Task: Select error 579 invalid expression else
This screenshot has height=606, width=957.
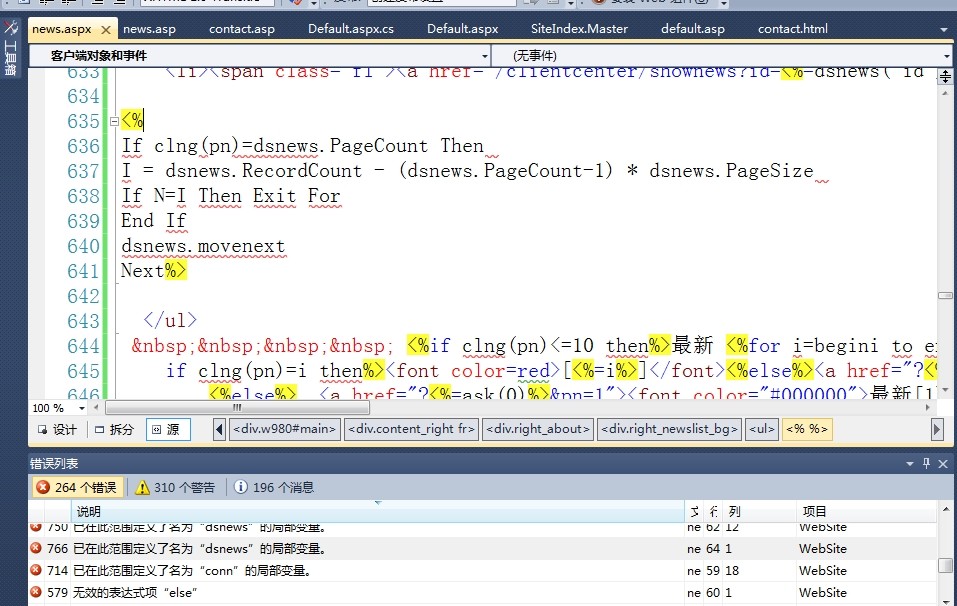Action: click(x=482, y=593)
